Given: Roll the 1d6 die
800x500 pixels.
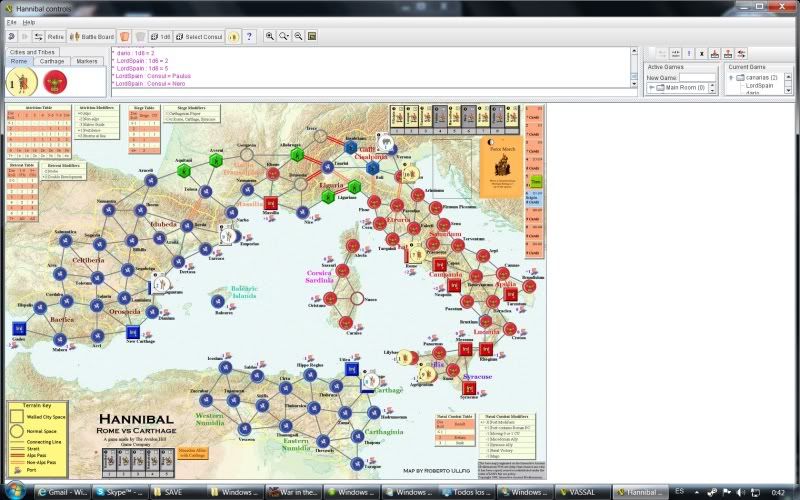Looking at the screenshot, I should (x=161, y=37).
